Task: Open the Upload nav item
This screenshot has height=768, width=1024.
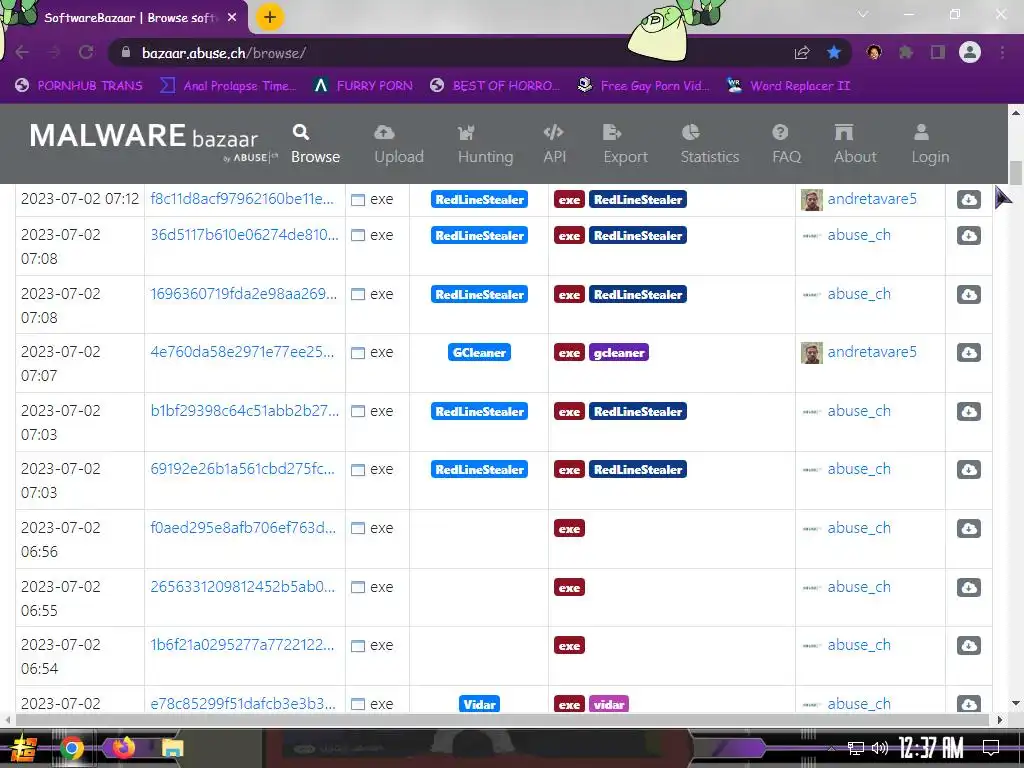Action: coord(398,144)
